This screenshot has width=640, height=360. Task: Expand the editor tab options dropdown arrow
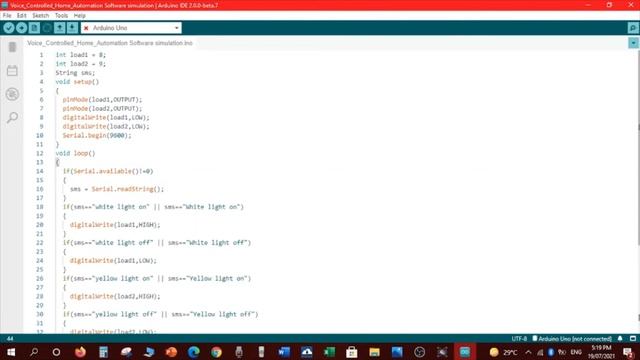tap(633, 43)
